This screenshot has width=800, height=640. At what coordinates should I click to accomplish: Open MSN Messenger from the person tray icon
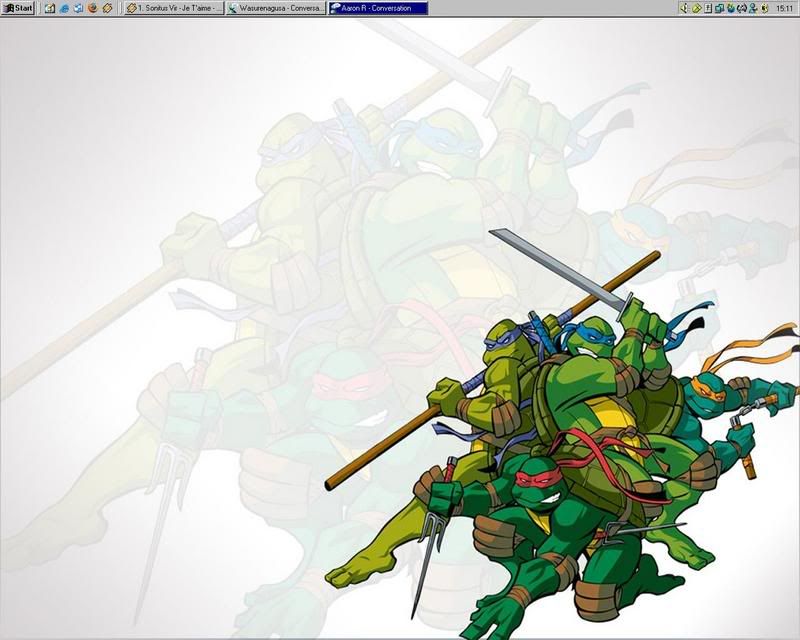coord(751,8)
